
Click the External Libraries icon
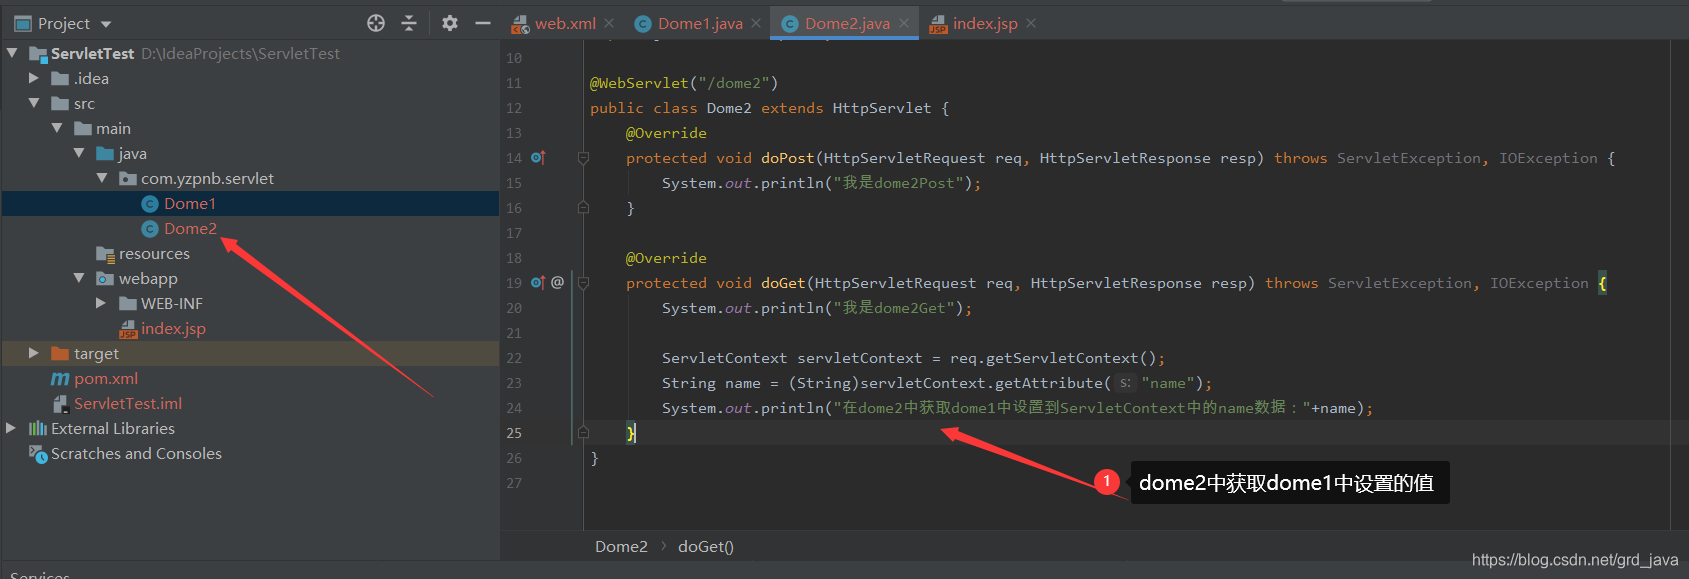coord(38,428)
